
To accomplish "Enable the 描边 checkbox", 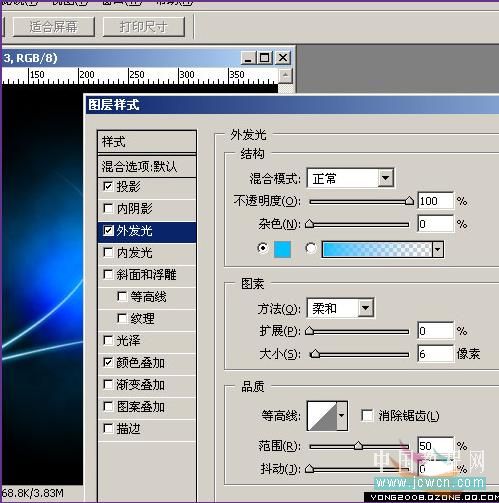I will coord(108,428).
